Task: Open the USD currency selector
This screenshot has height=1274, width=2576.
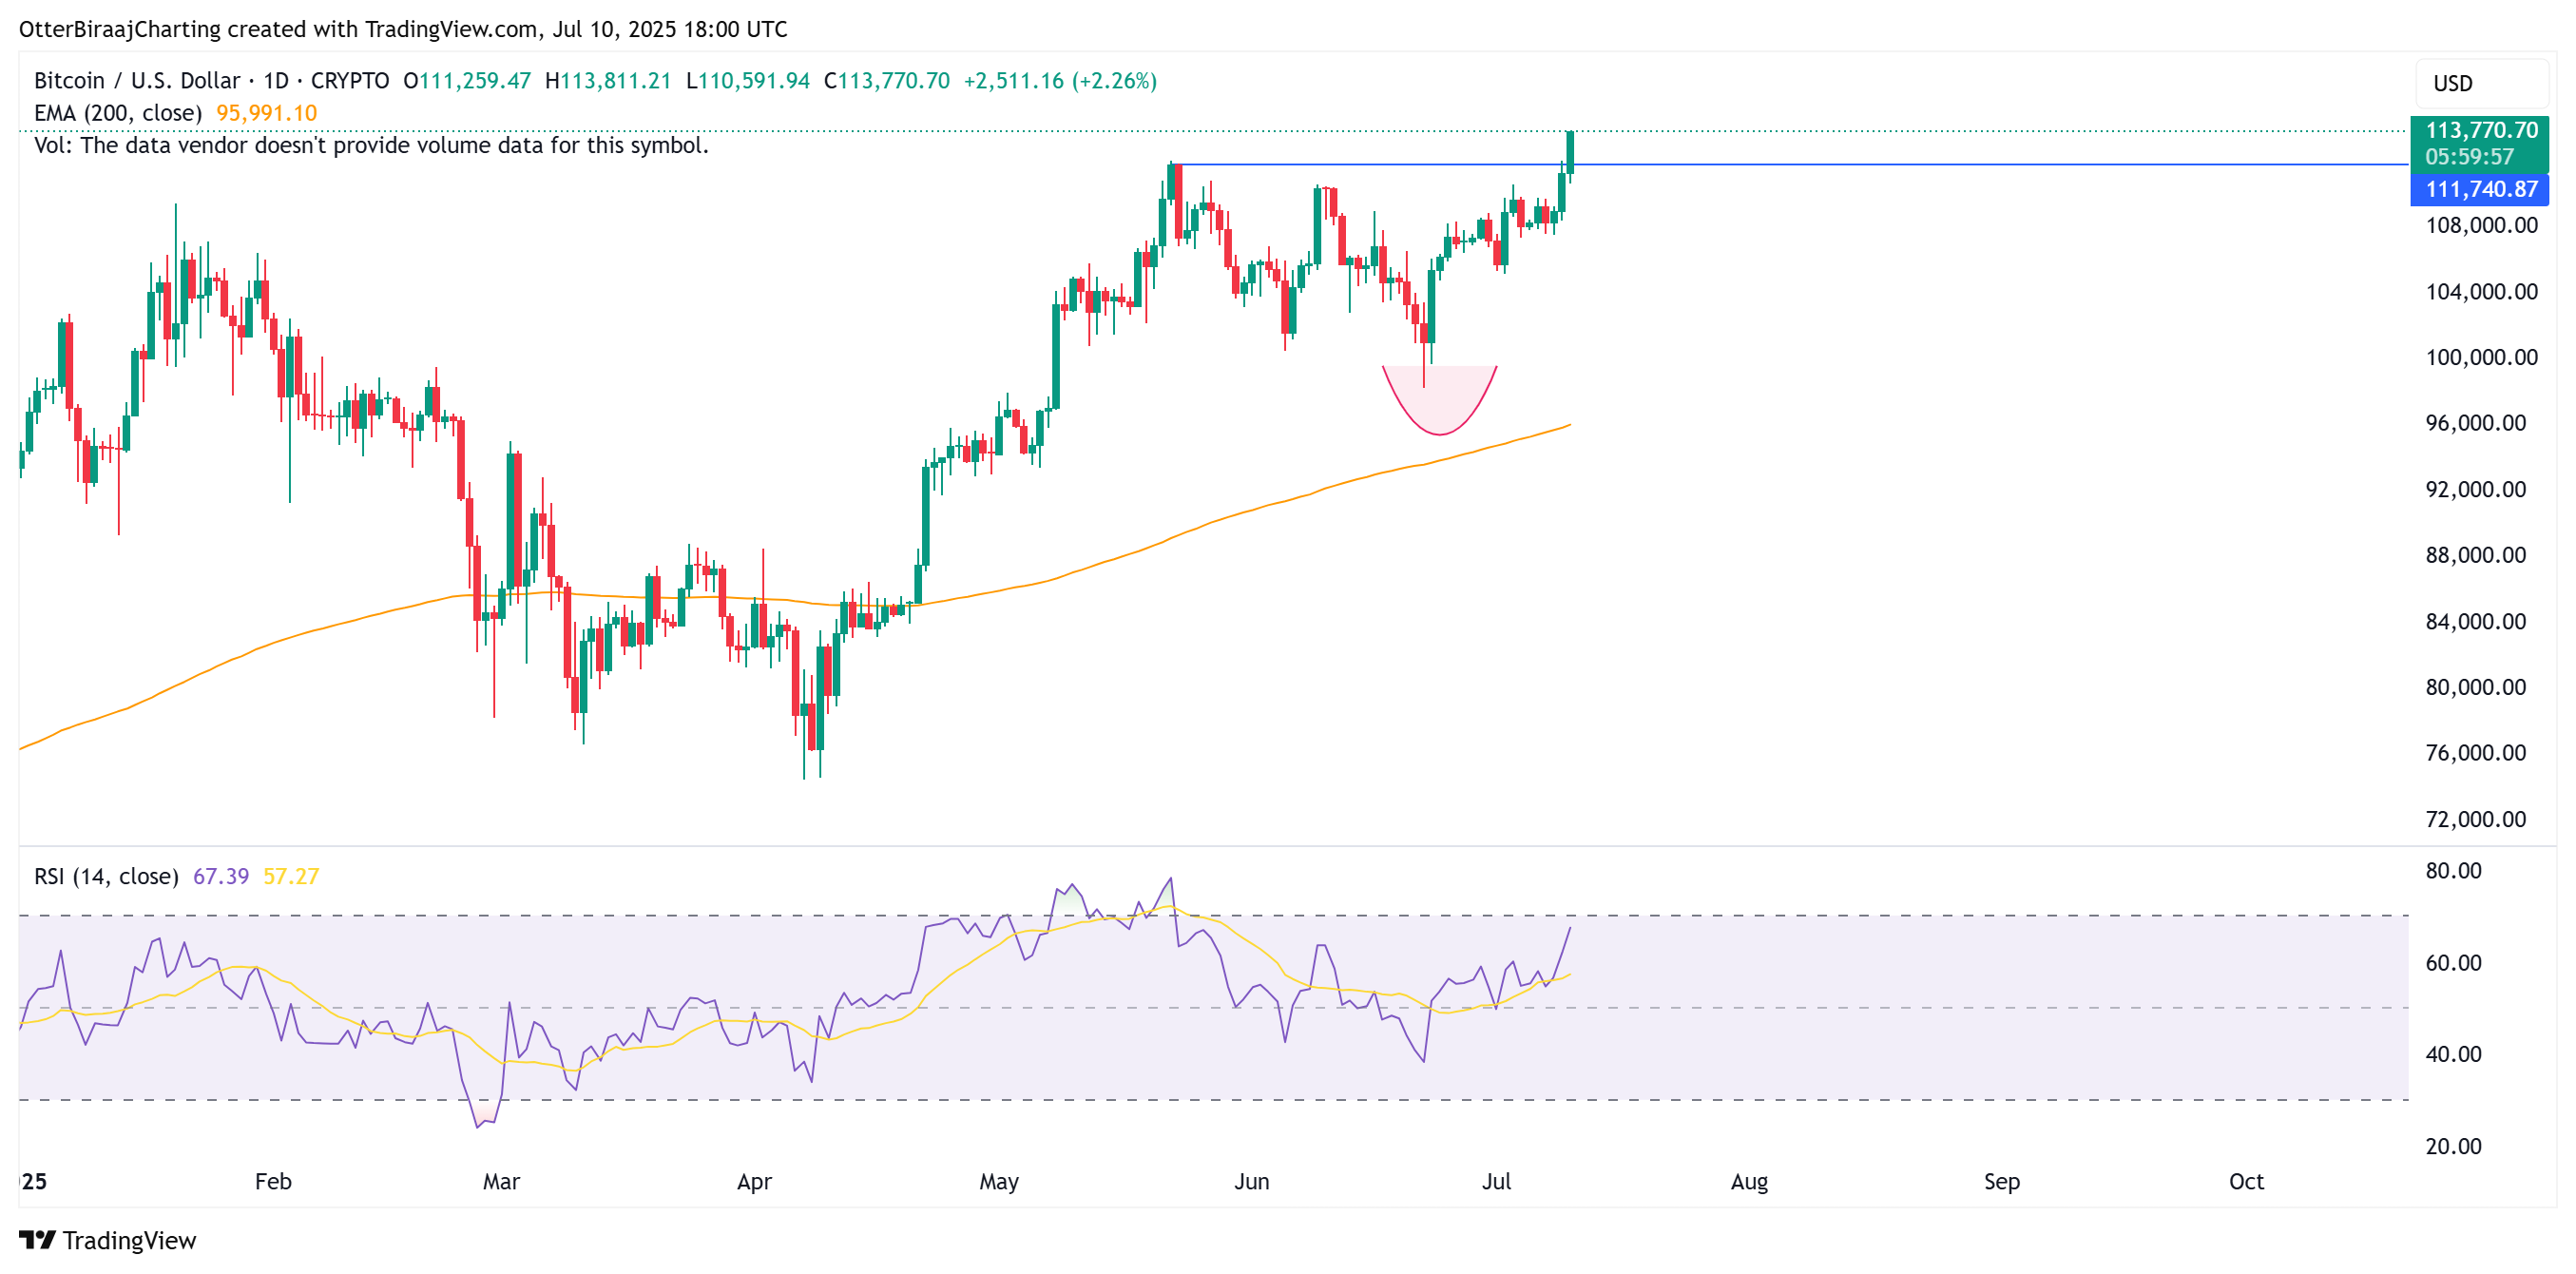Action: (x=2482, y=83)
